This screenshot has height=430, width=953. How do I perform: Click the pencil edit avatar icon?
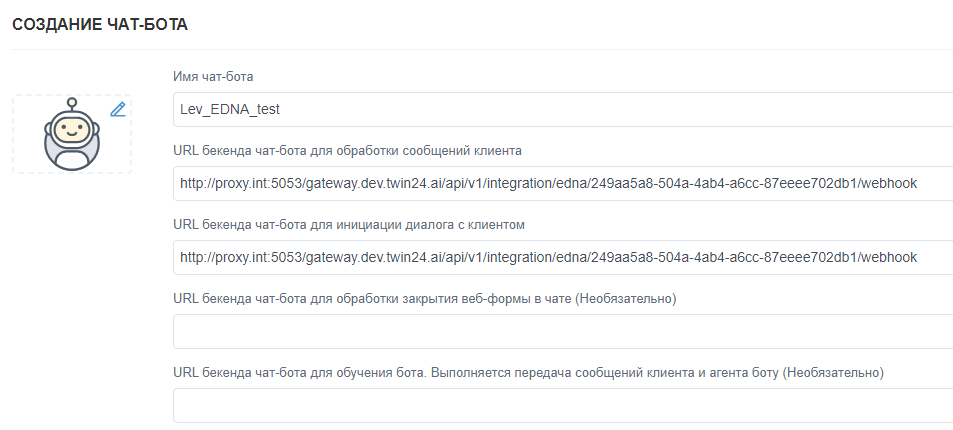[x=118, y=109]
